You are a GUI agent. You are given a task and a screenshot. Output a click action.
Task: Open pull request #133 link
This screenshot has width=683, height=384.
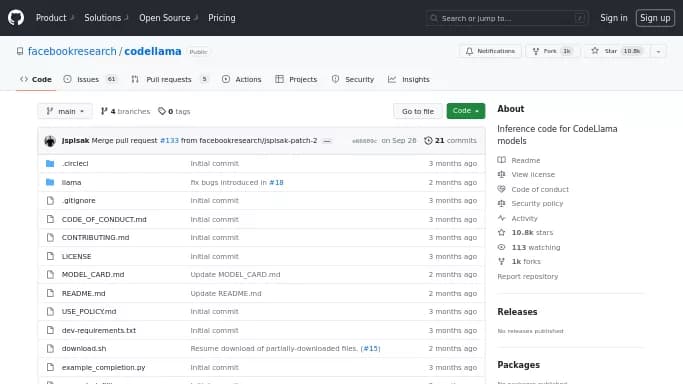click(169, 141)
